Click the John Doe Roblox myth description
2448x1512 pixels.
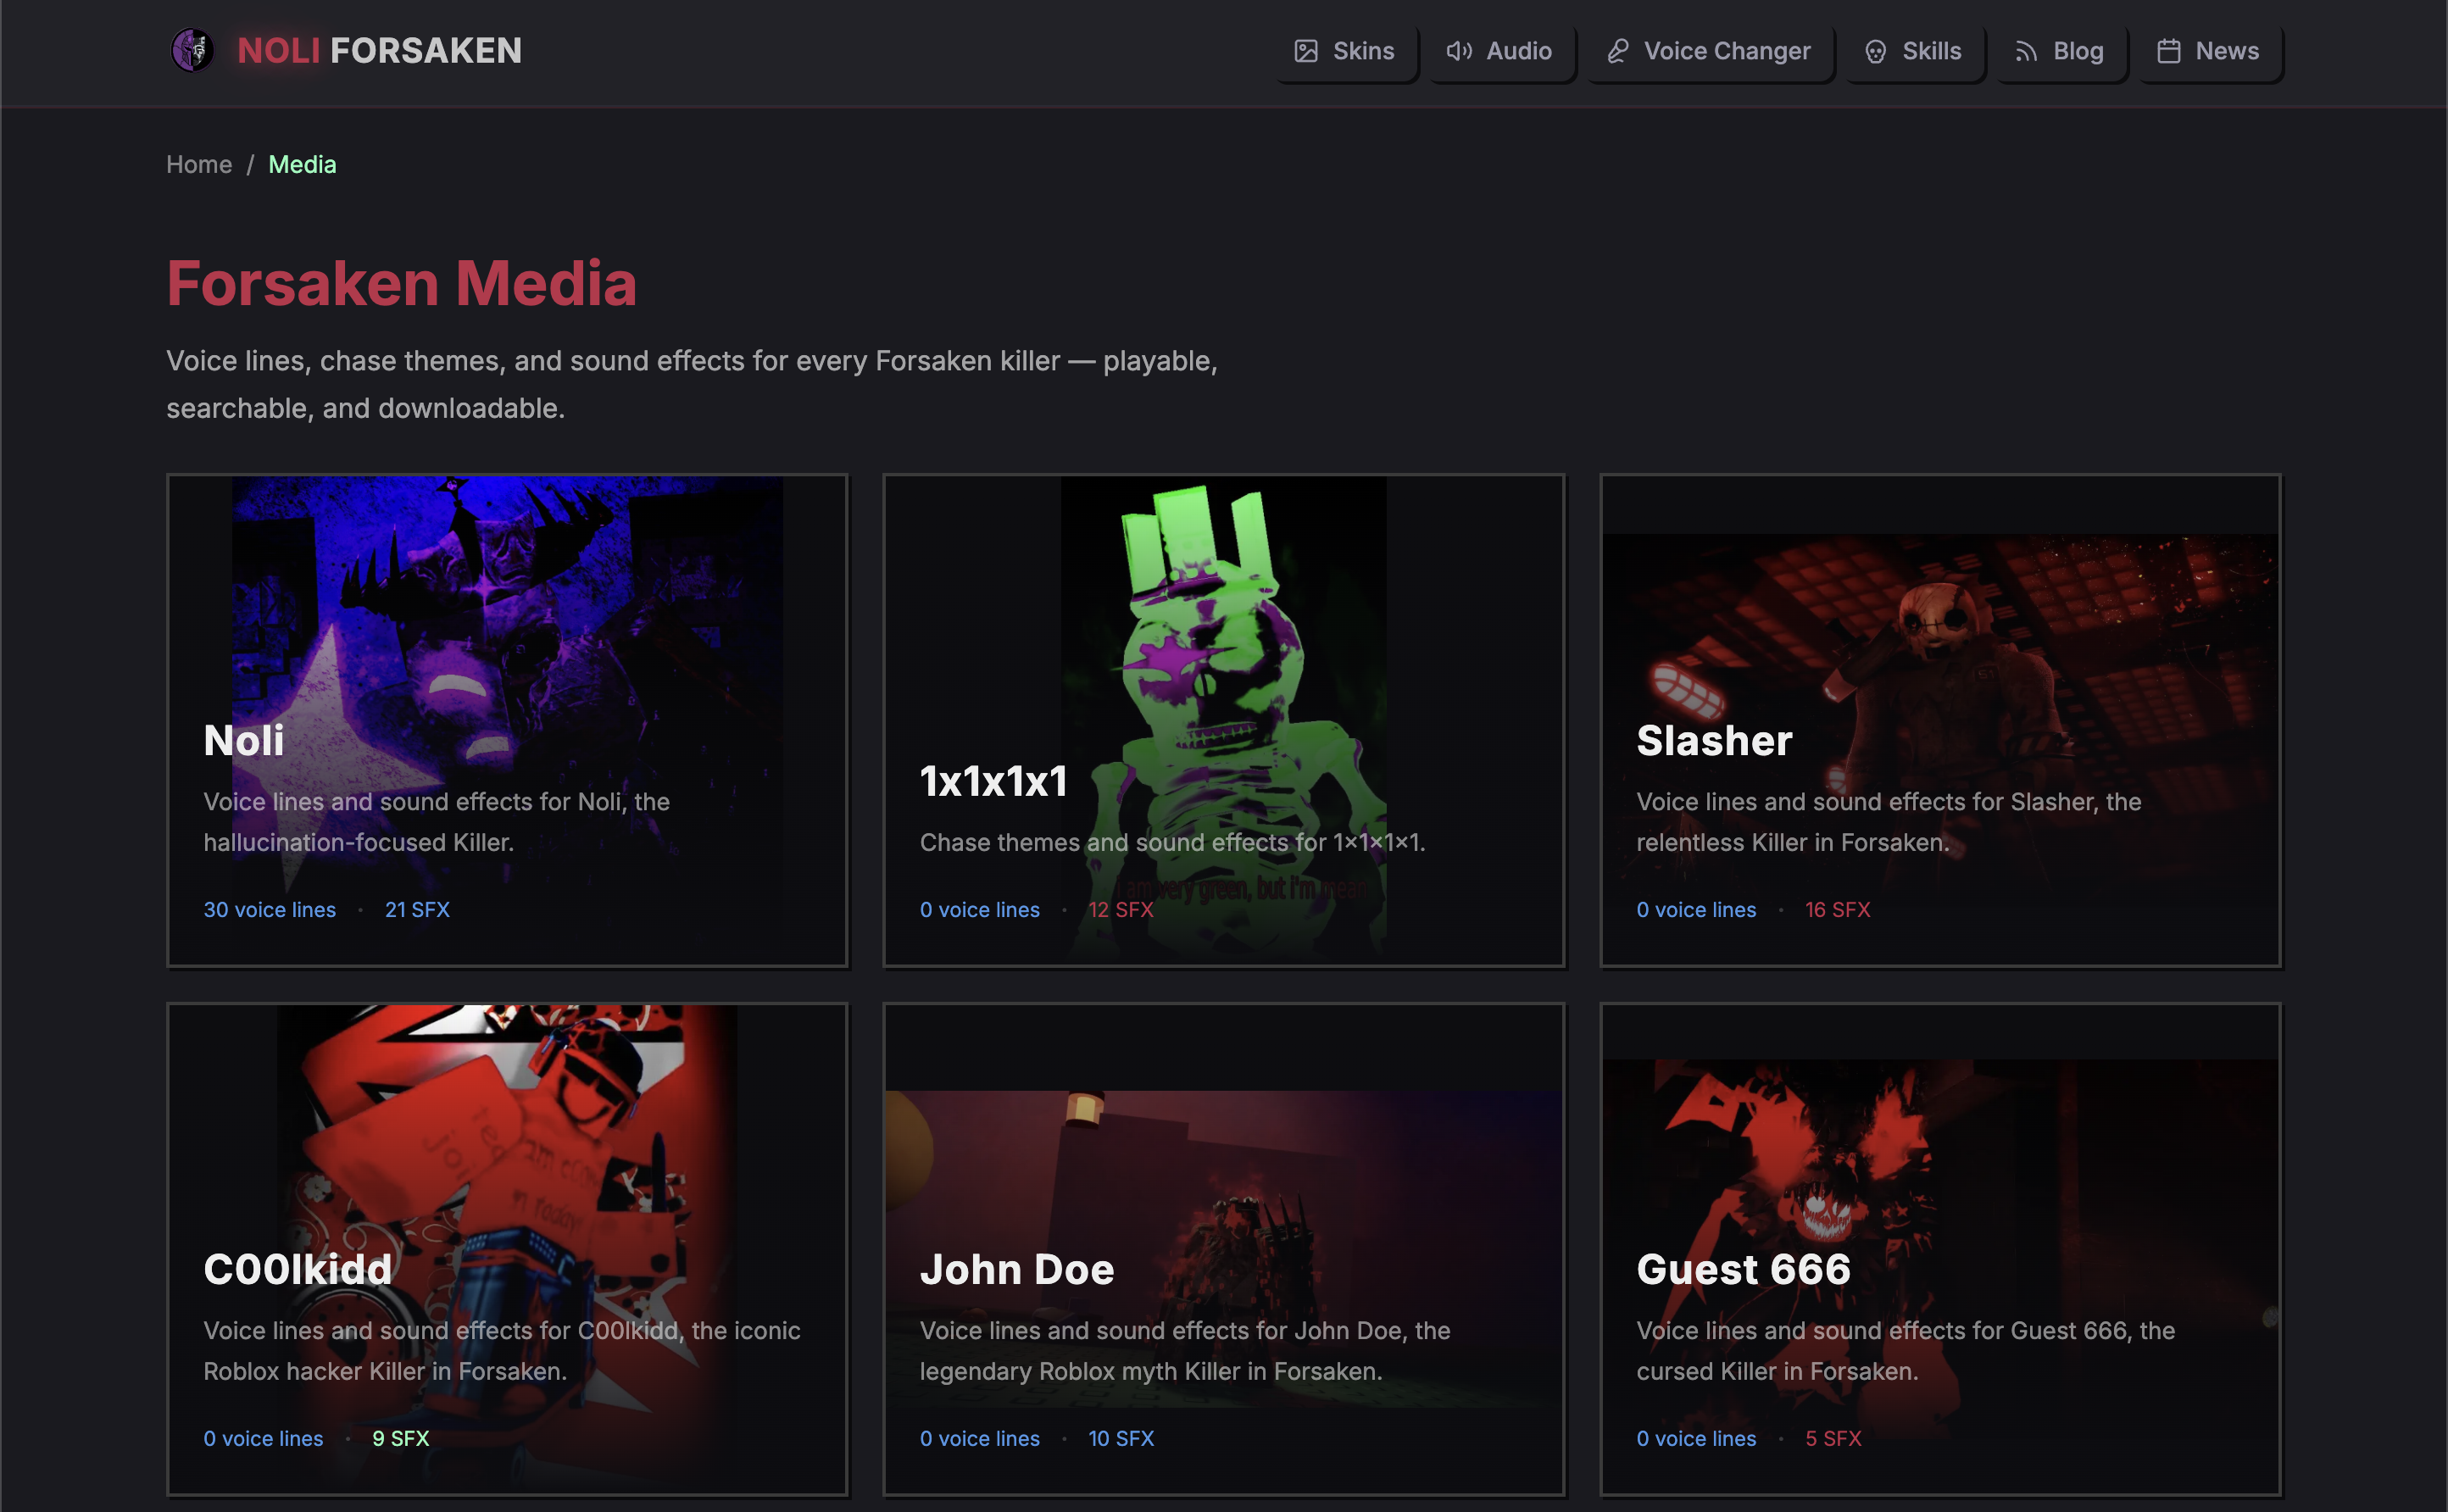point(1185,1351)
